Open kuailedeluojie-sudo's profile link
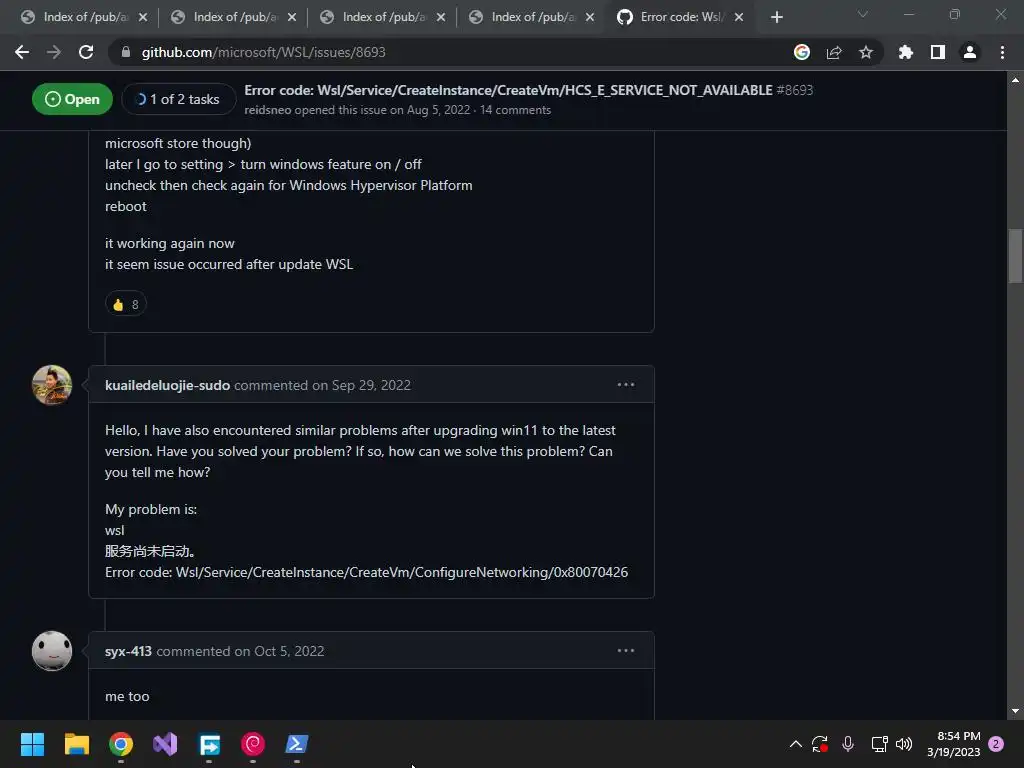This screenshot has height=768, width=1024. point(167,385)
